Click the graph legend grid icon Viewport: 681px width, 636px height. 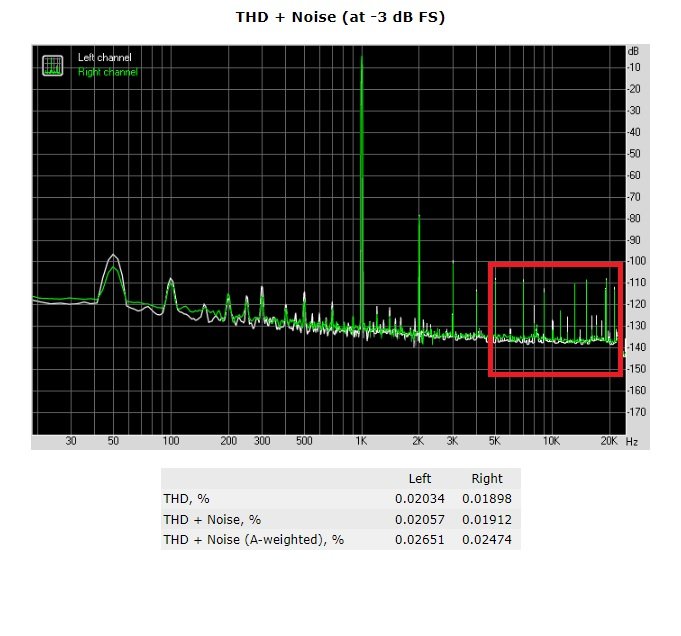pyautogui.click(x=52, y=65)
